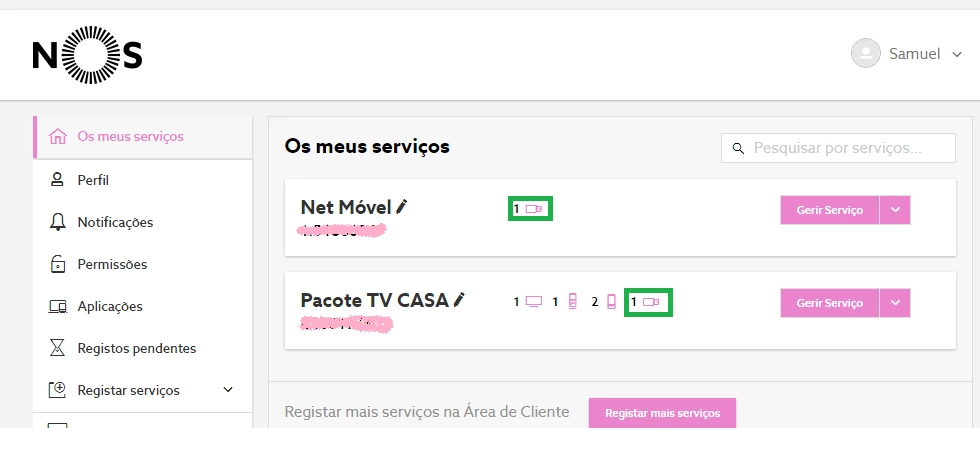This screenshot has width=980, height=467.
Task: Click the Net Móvel USB modem icon
Action: point(534,209)
